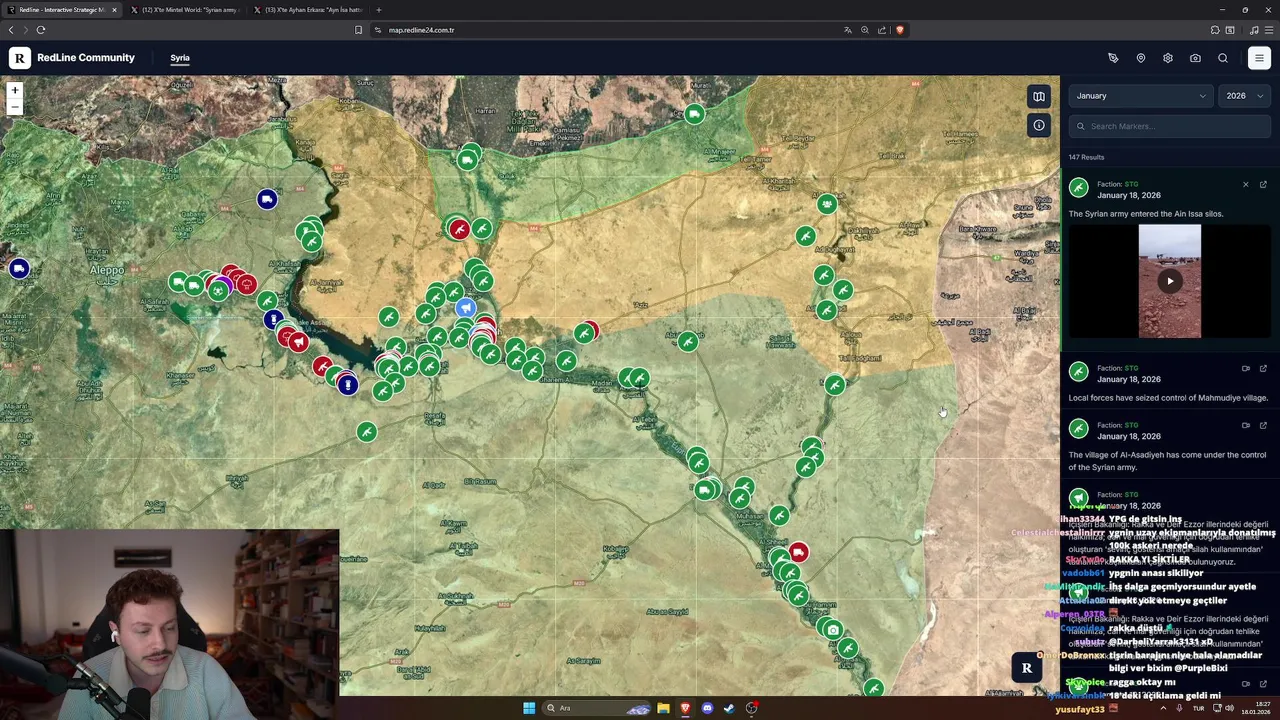Open map settings gear icon
The height and width of the screenshot is (720, 1280).
(x=1168, y=58)
